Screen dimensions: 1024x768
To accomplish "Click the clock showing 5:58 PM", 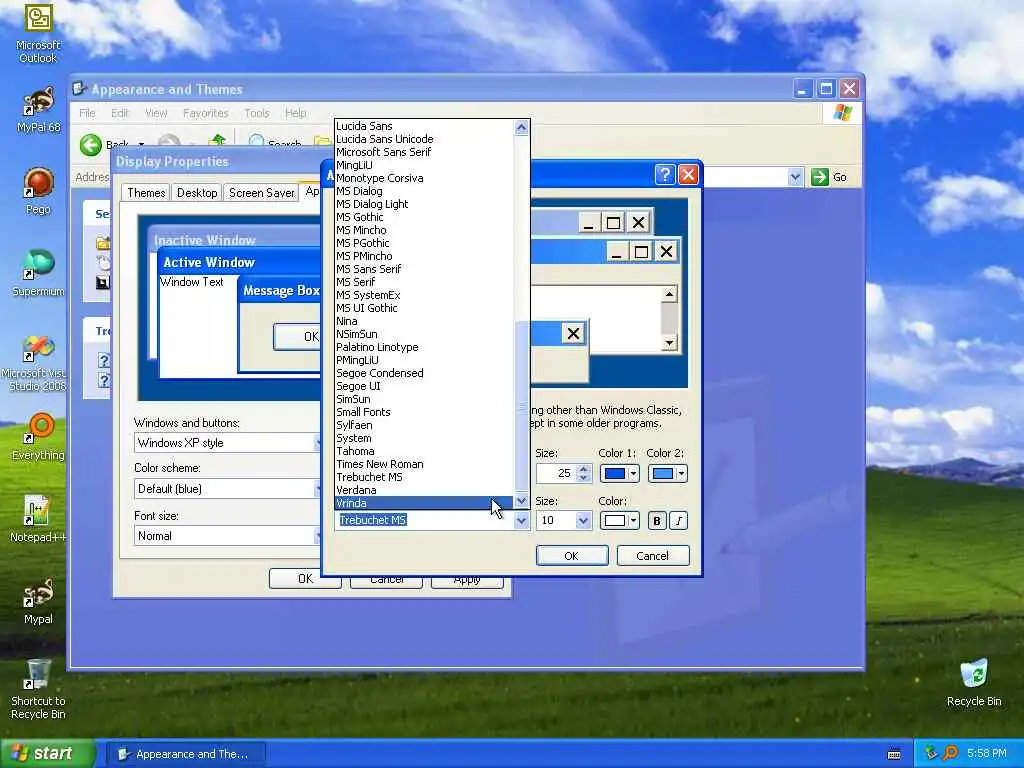I will coord(987,754).
